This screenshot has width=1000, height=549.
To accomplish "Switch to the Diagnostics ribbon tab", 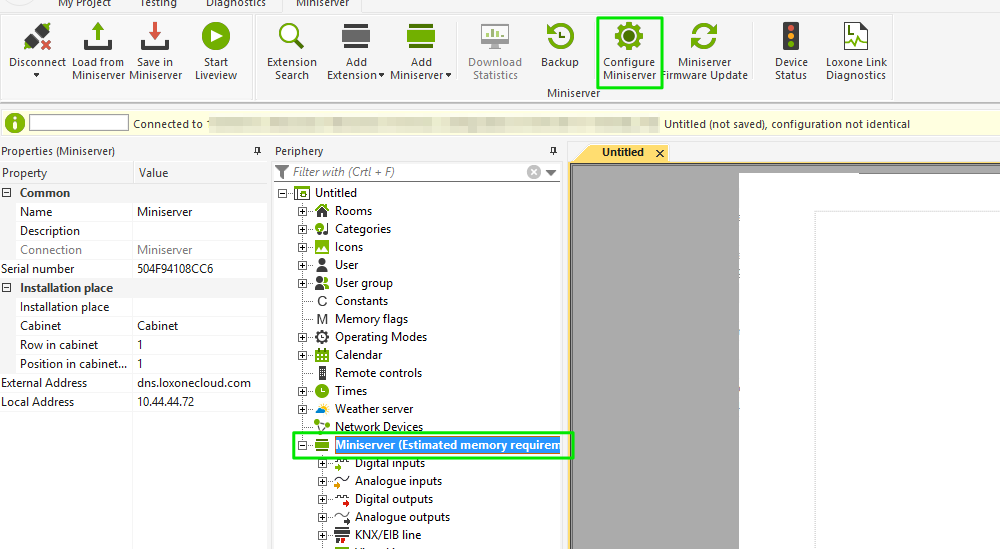I will (235, 4).
